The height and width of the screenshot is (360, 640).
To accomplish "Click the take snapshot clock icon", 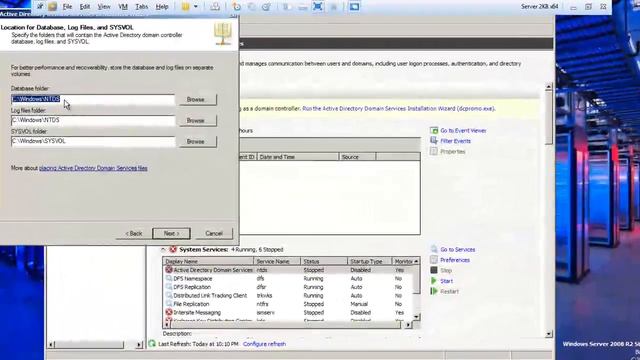I will pos(236,7).
